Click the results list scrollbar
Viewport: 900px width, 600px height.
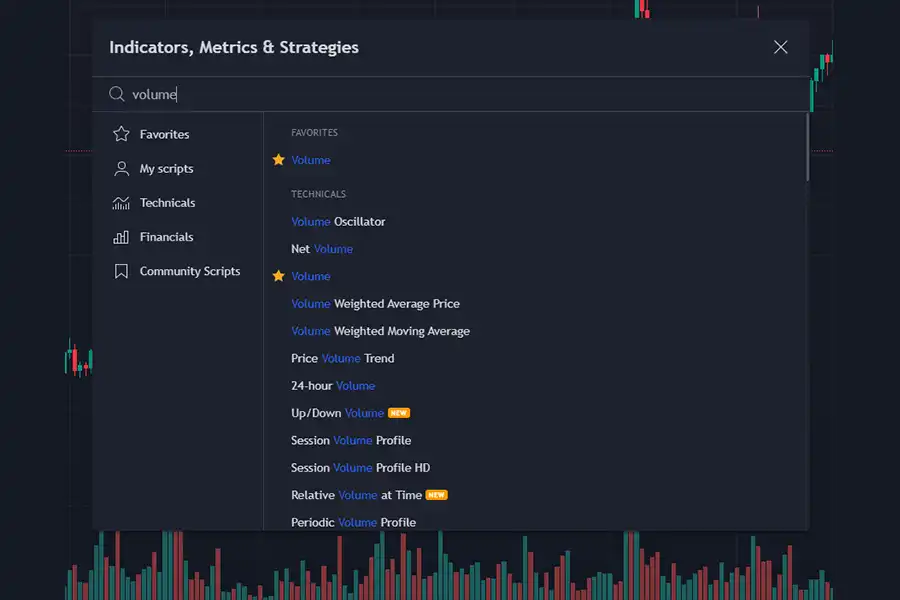[807, 147]
